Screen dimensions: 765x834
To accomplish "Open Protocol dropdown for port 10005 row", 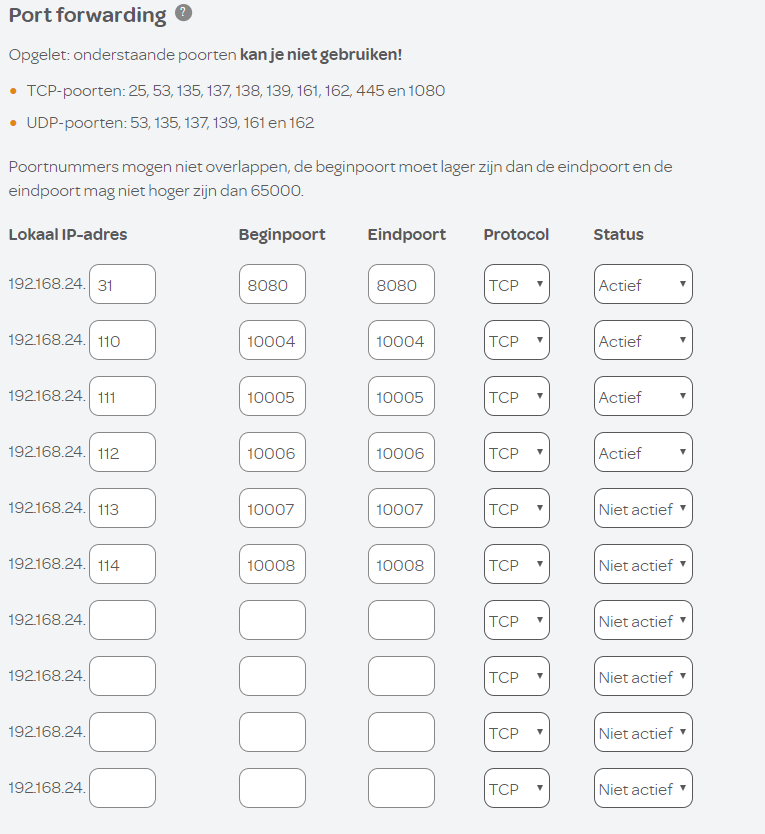I will (x=516, y=397).
